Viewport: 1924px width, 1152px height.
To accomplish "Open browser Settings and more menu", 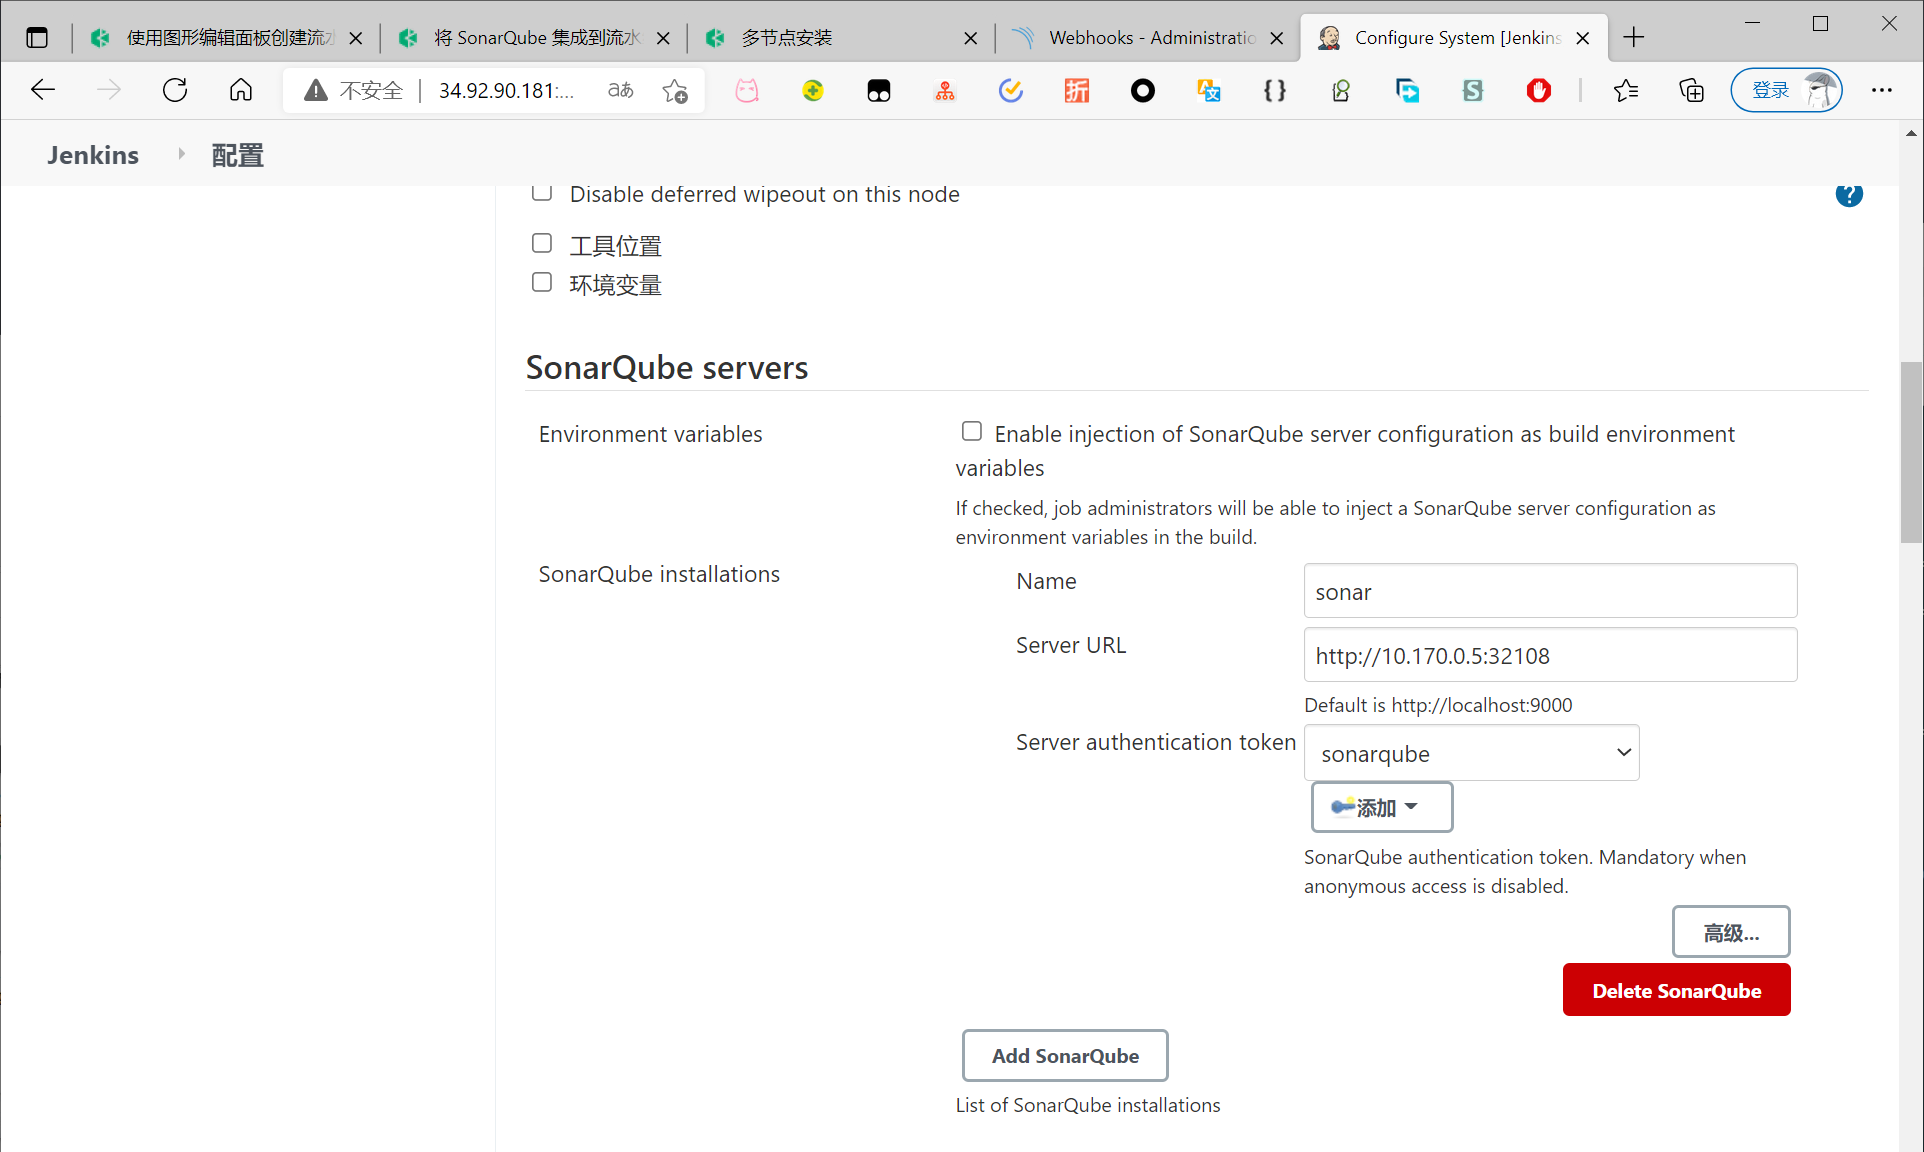I will pyautogui.click(x=1881, y=91).
